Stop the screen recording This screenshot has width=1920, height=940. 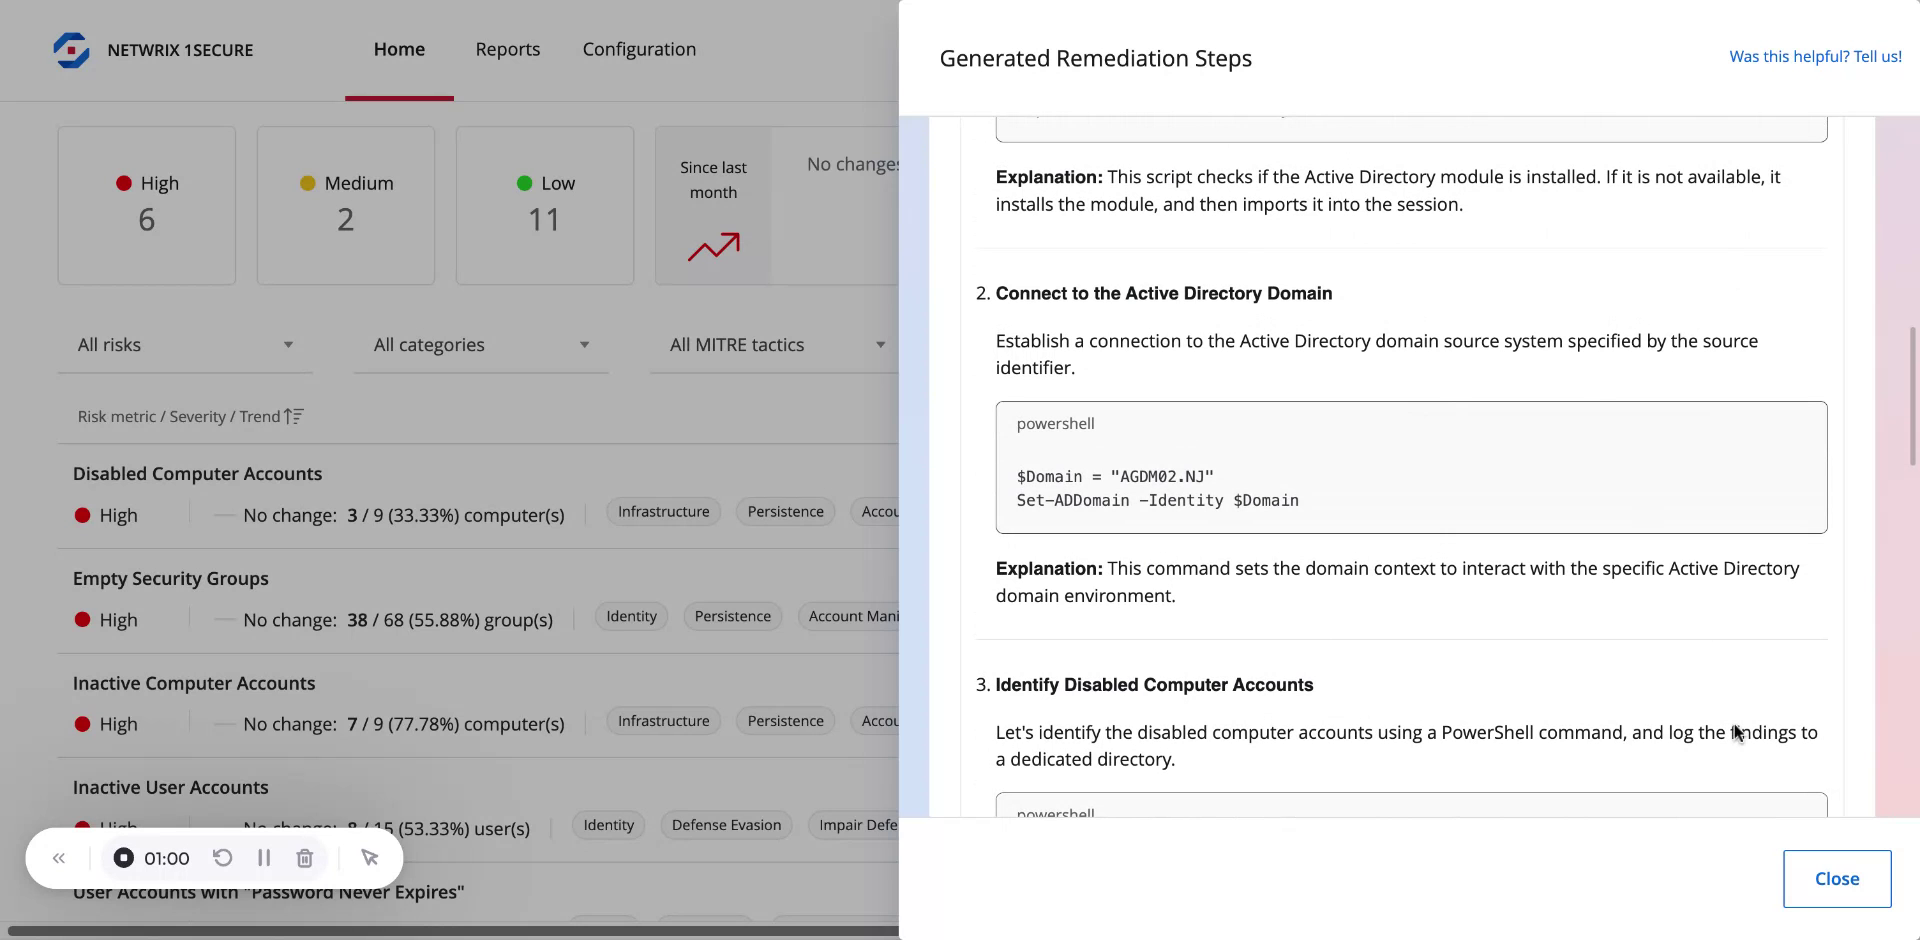tap(123, 858)
